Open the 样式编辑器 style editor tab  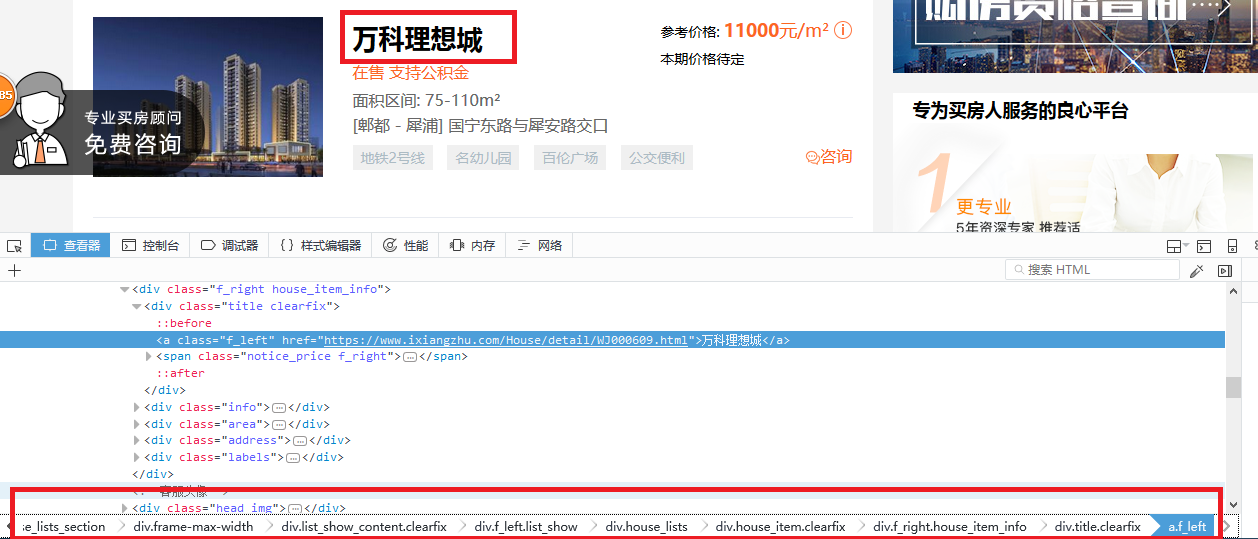pos(321,245)
